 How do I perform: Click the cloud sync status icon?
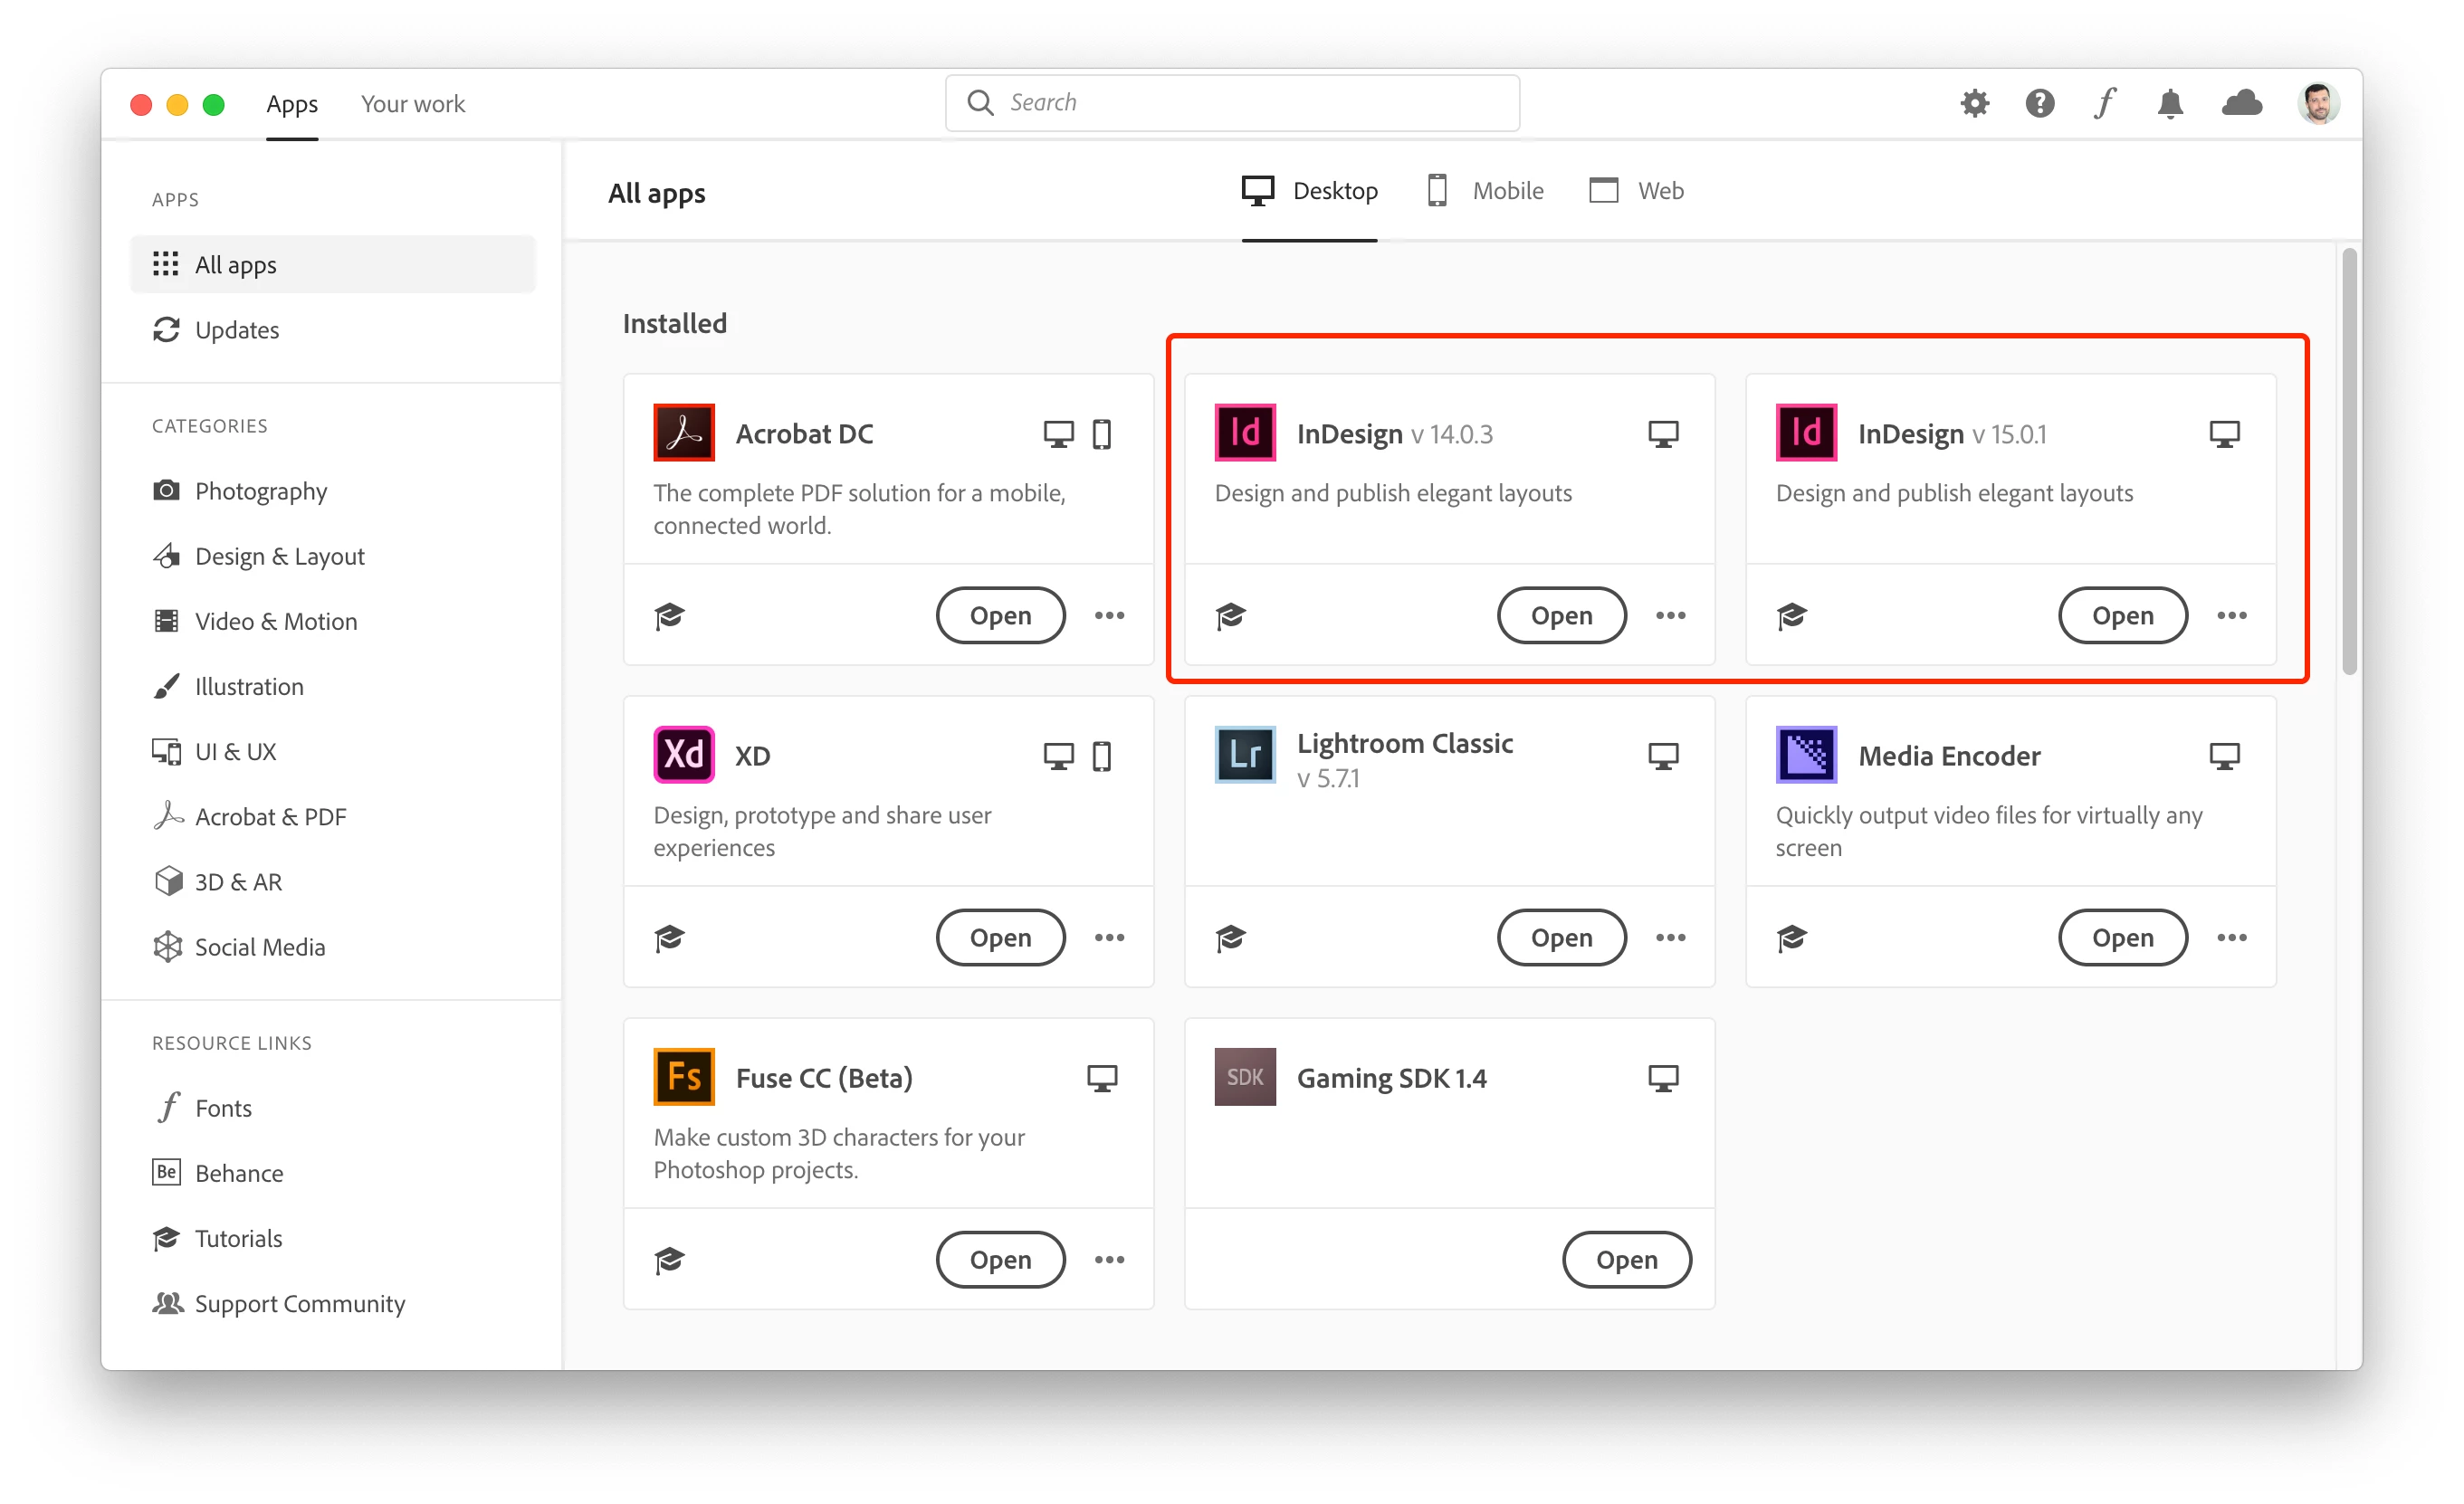pyautogui.click(x=2241, y=103)
